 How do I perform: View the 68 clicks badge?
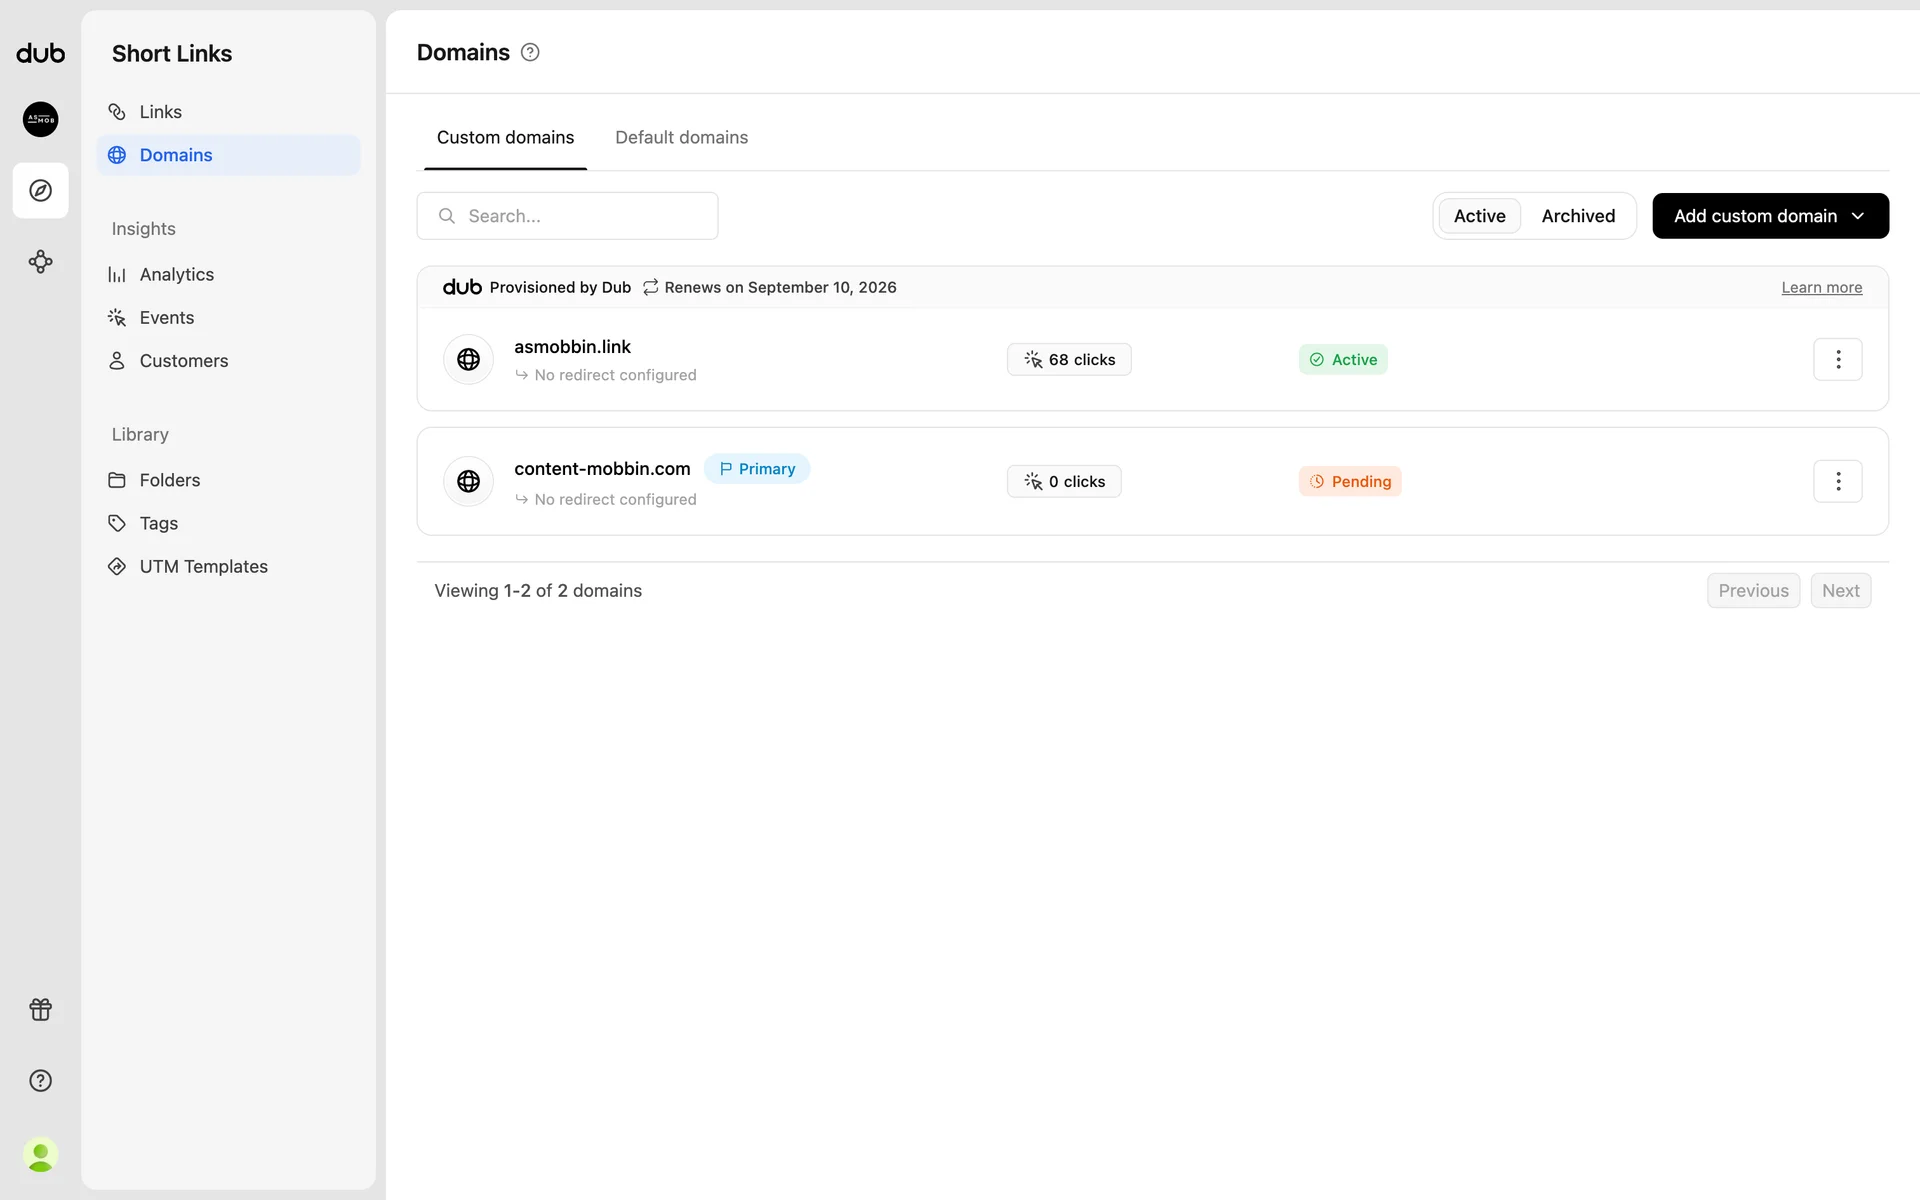pos(1068,359)
